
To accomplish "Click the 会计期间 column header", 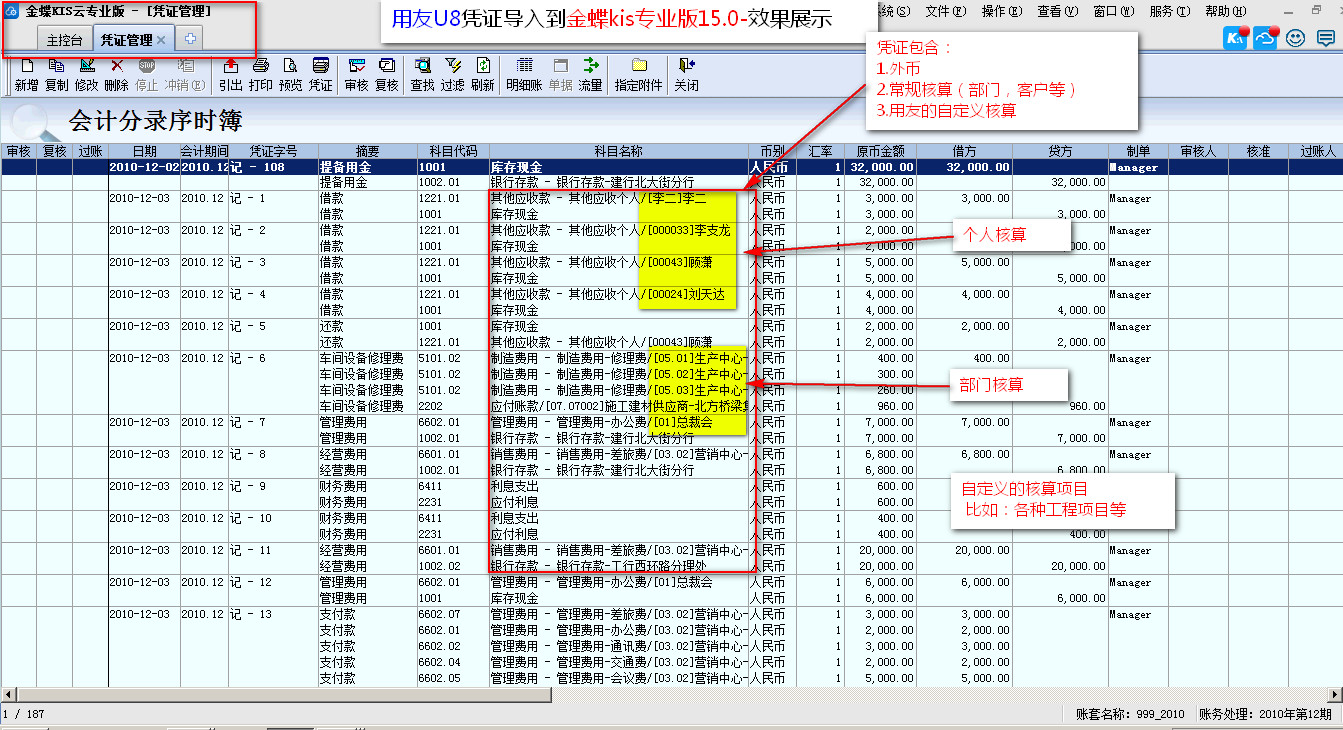I will pos(205,151).
